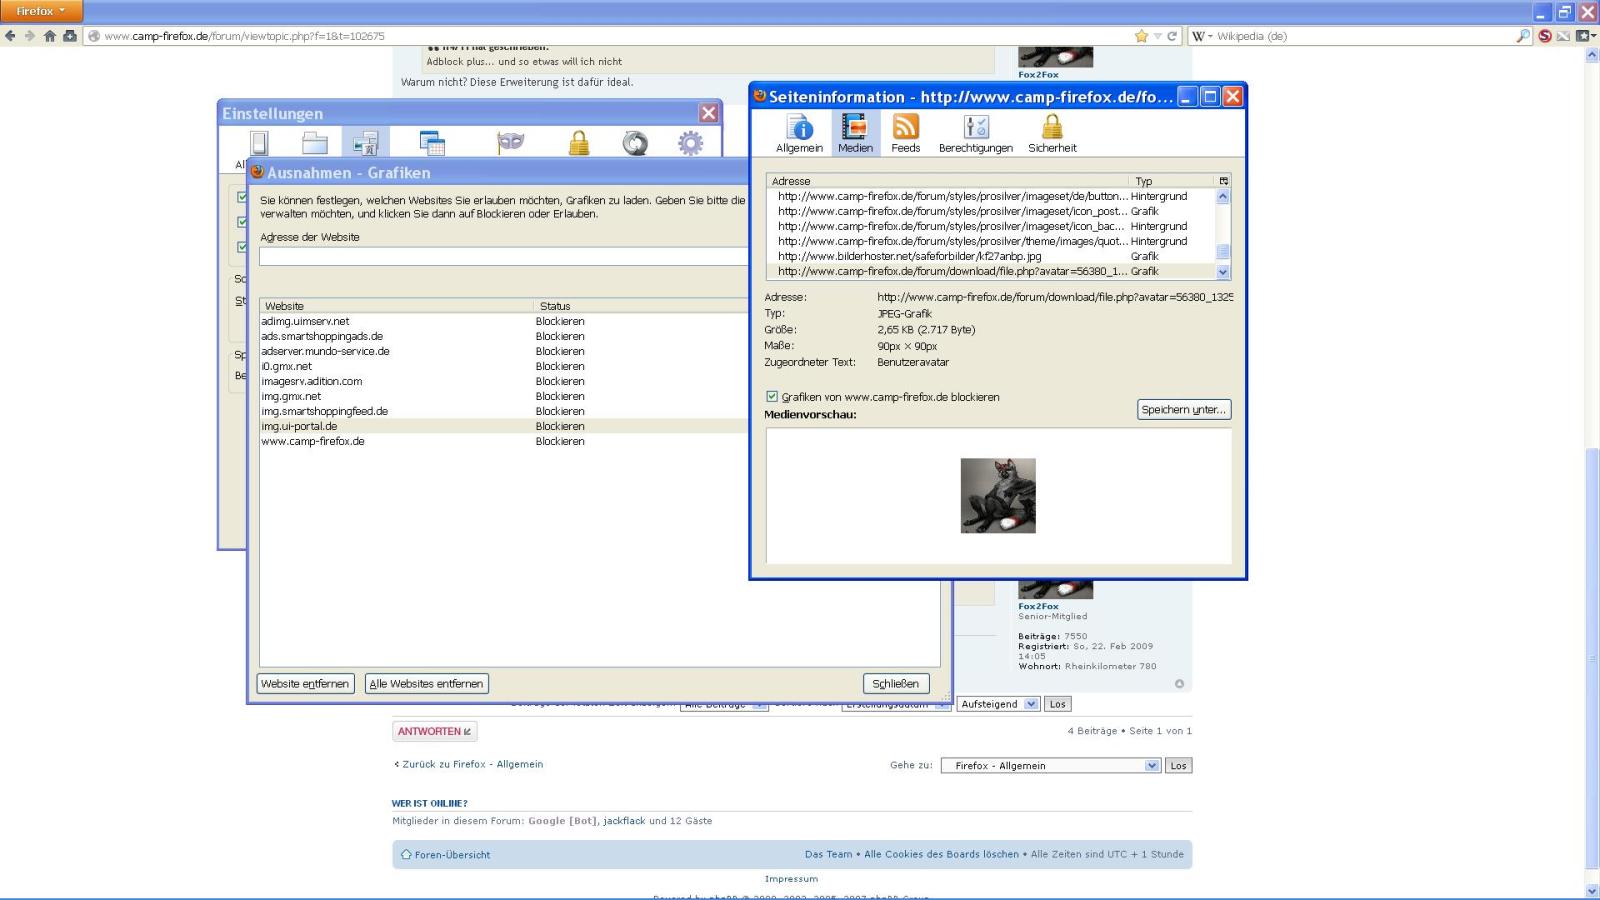Bookmark page with the star icon
1600x900 pixels.
pos(1141,36)
